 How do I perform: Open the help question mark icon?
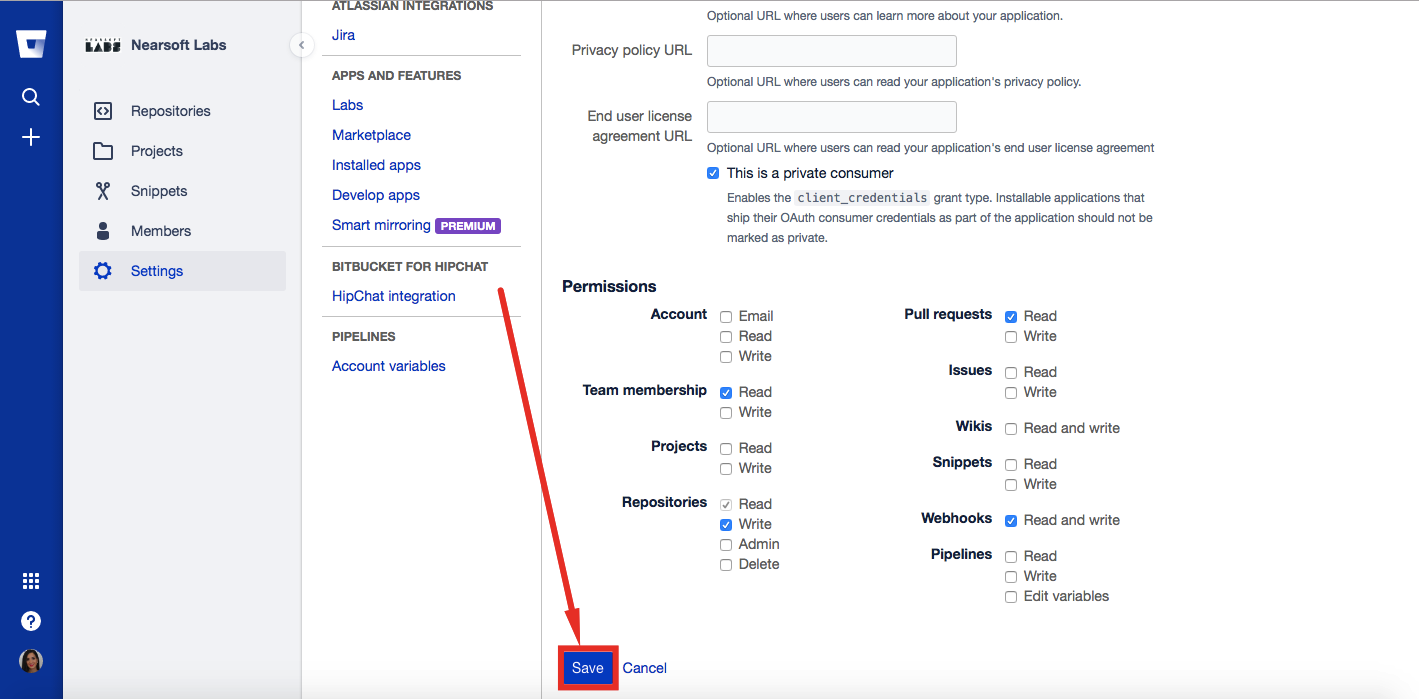(x=31, y=621)
